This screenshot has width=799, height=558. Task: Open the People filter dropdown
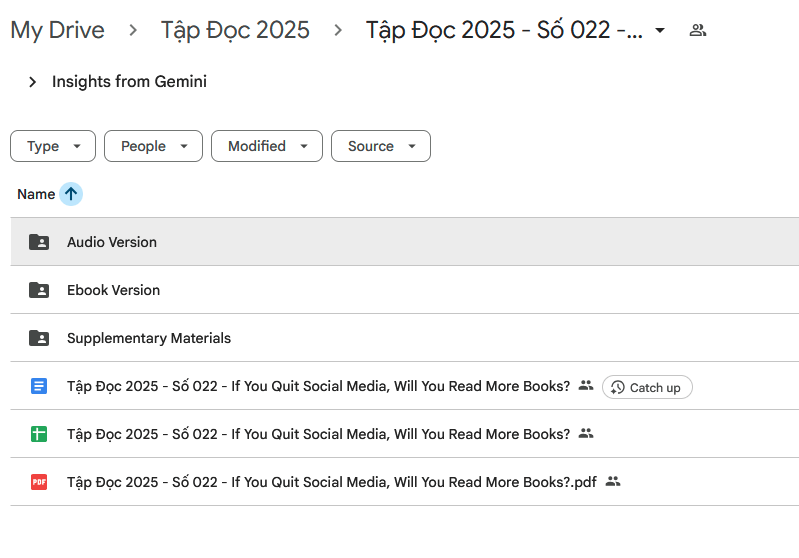(153, 146)
